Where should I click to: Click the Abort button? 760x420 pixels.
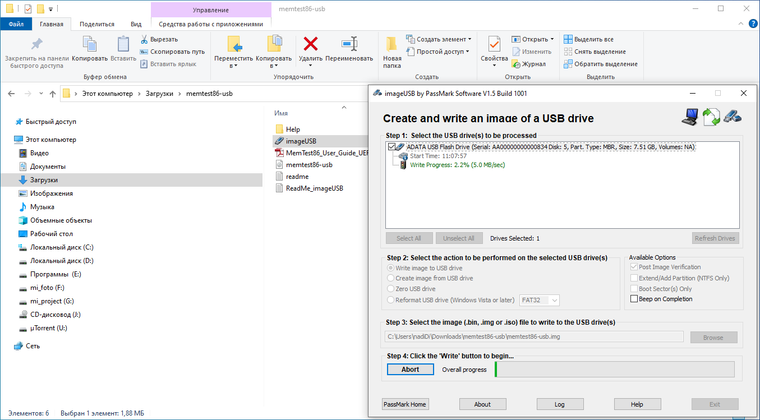410,369
